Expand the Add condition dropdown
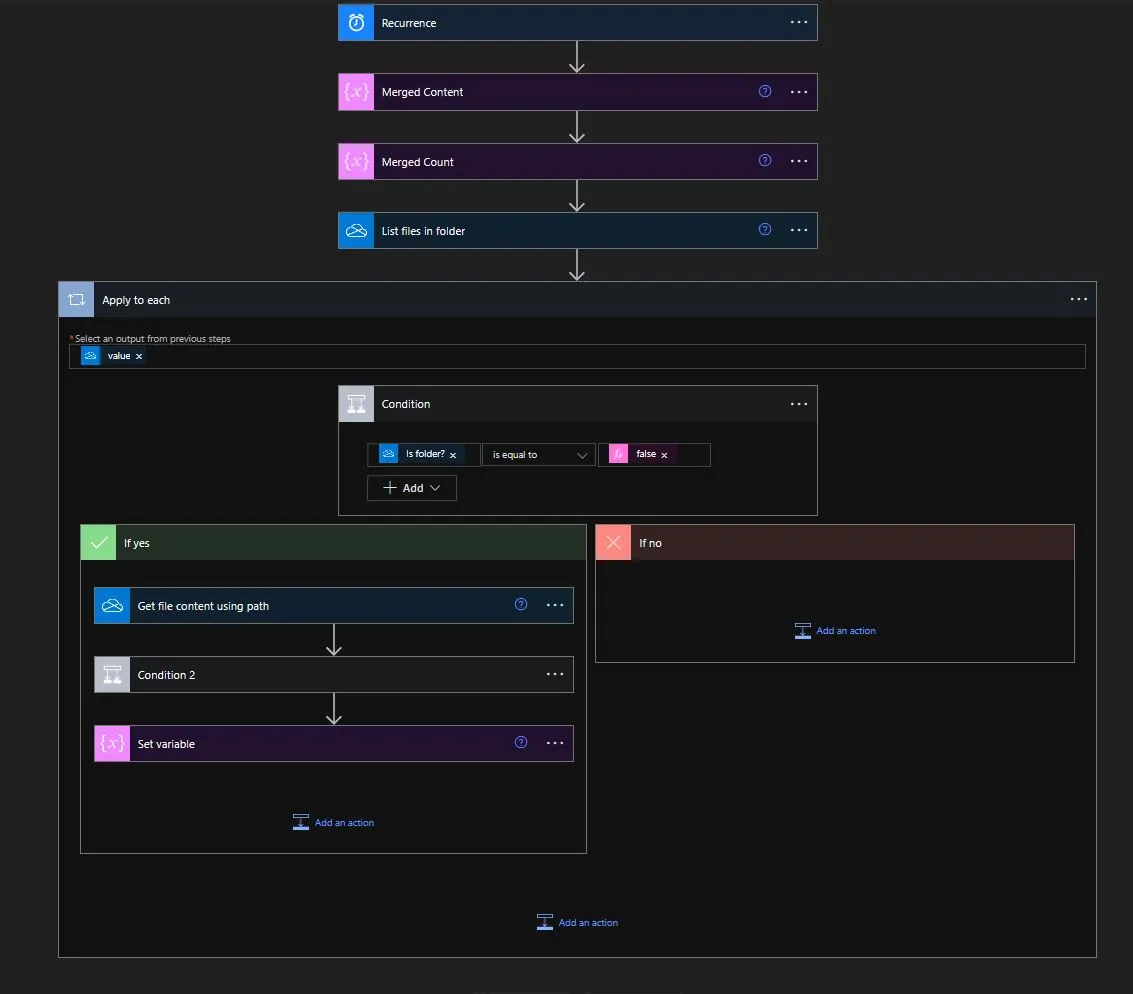 coord(411,488)
